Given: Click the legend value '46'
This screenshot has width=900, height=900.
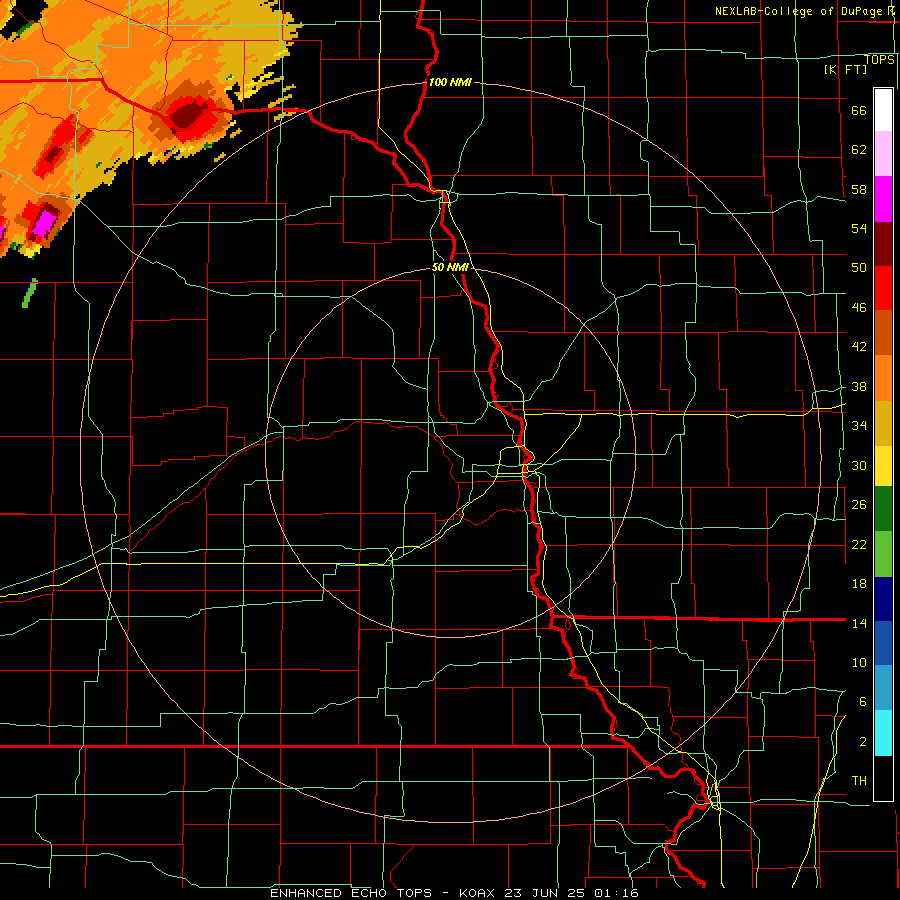Looking at the screenshot, I should pyautogui.click(x=859, y=308).
